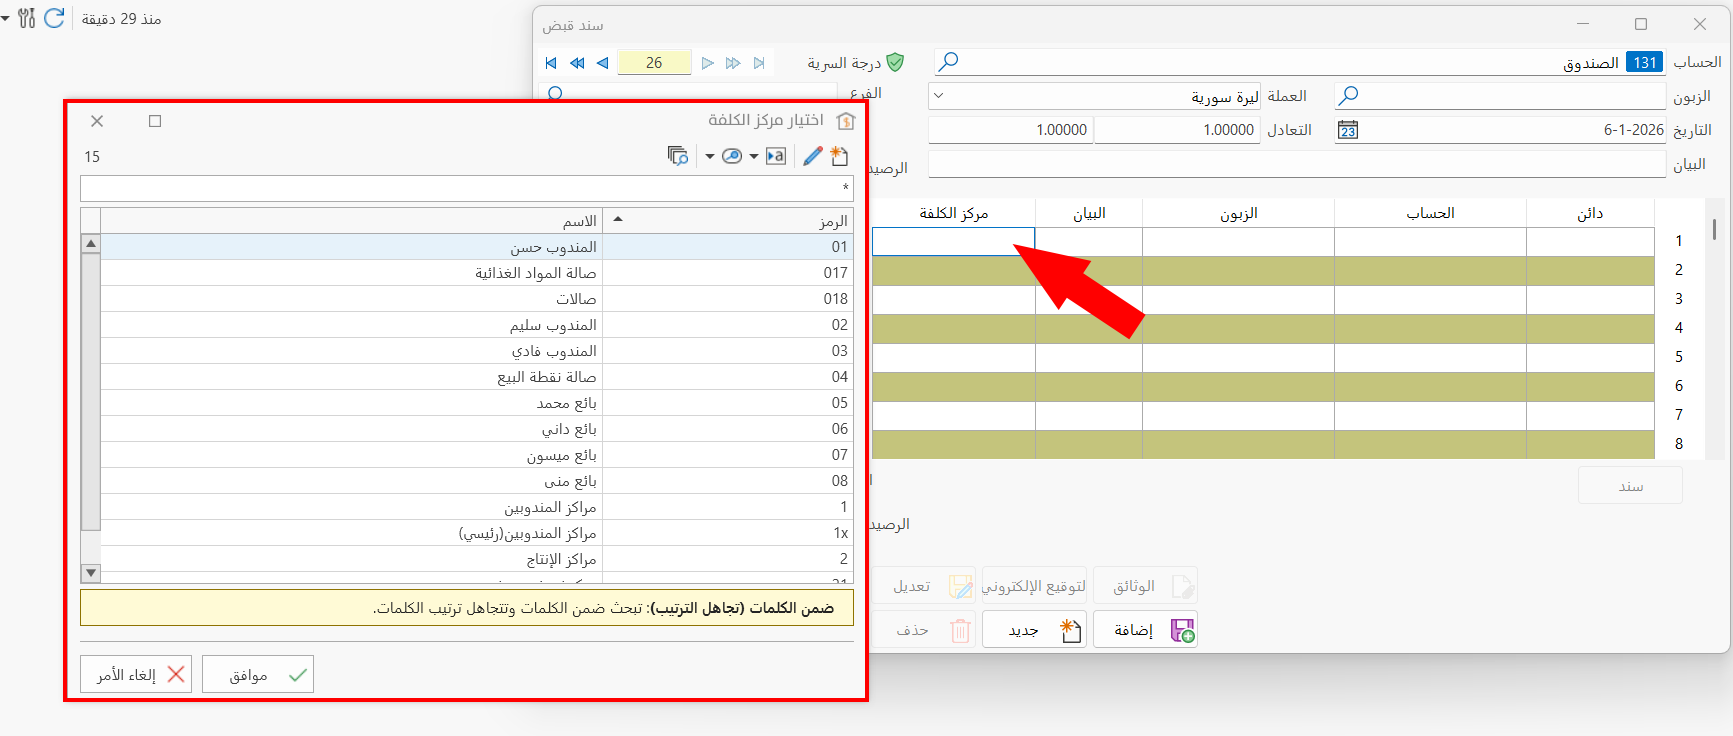Cancel with إلغاء الأمر button

pyautogui.click(x=136, y=675)
